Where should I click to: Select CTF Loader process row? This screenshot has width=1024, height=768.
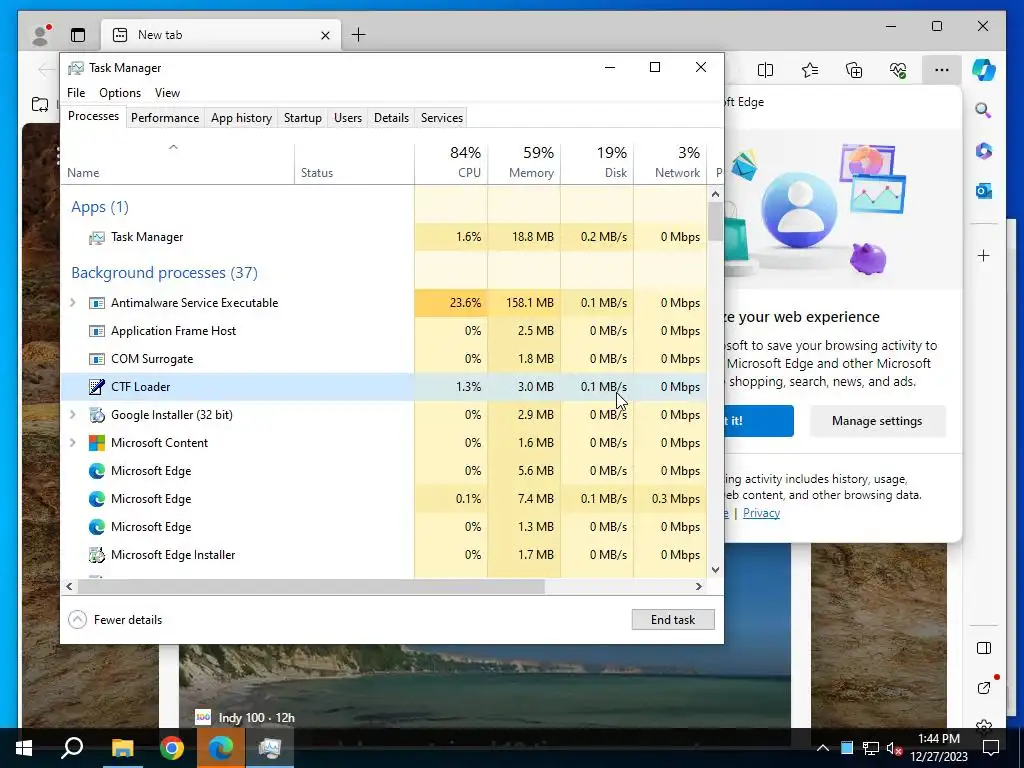tap(384, 387)
